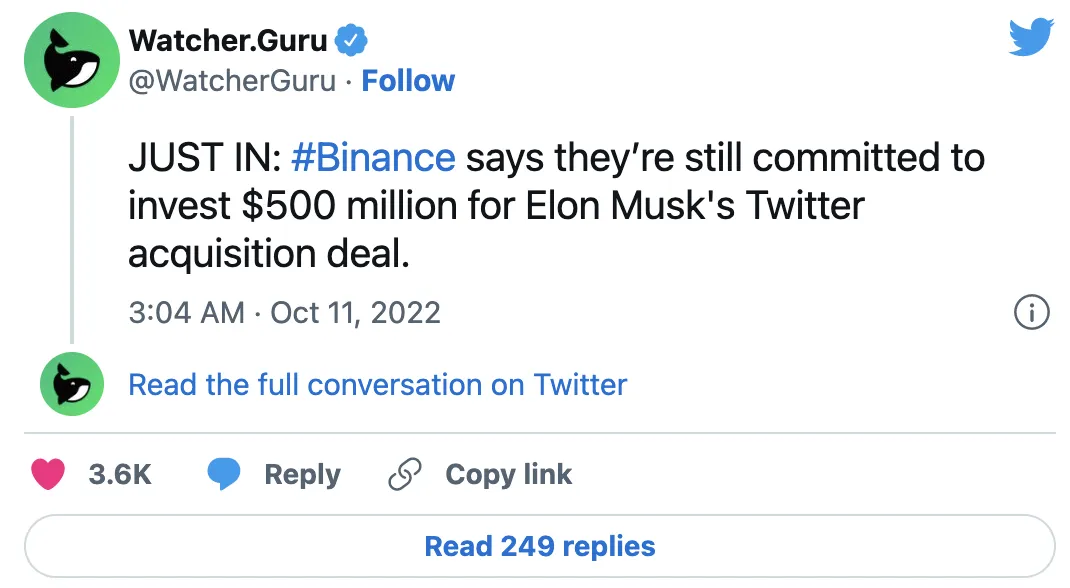Screen dimensions: 1070x588
Task: Click the @WatcherGuru handle
Action: point(232,81)
